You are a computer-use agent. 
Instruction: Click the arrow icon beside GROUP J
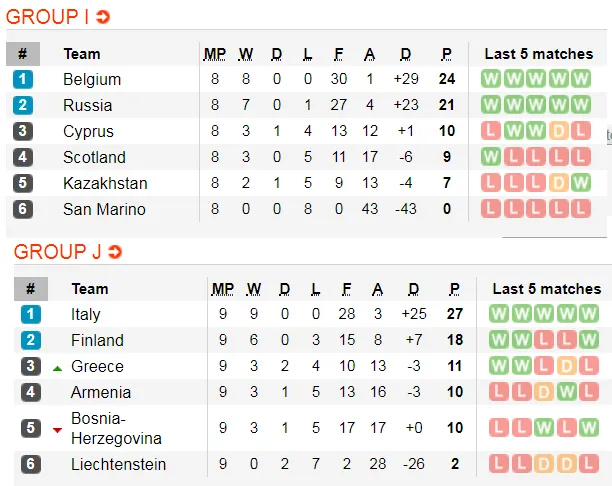click(115, 253)
